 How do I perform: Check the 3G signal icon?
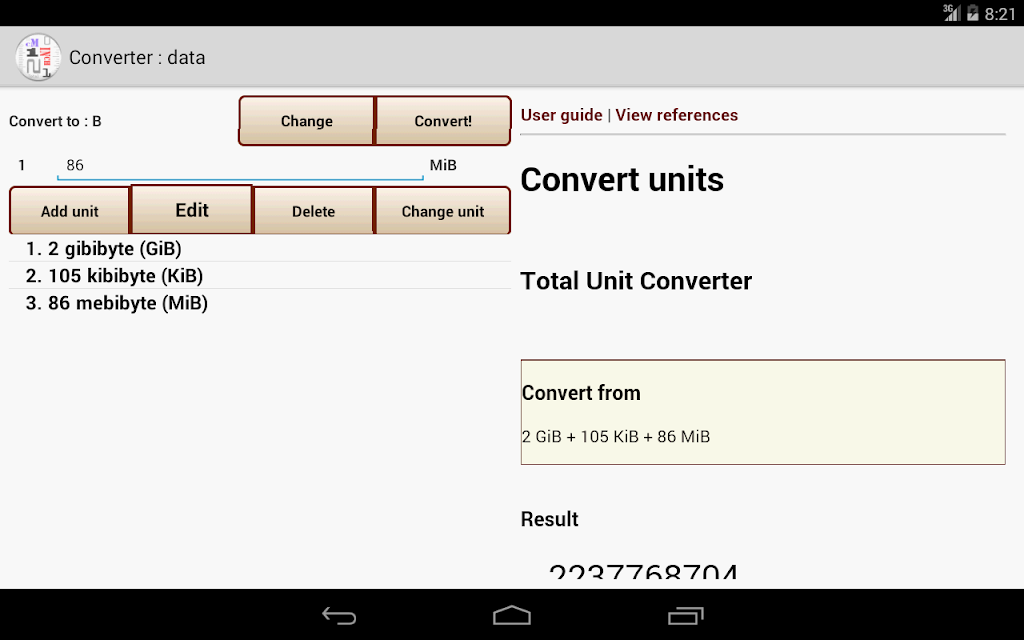tap(952, 12)
